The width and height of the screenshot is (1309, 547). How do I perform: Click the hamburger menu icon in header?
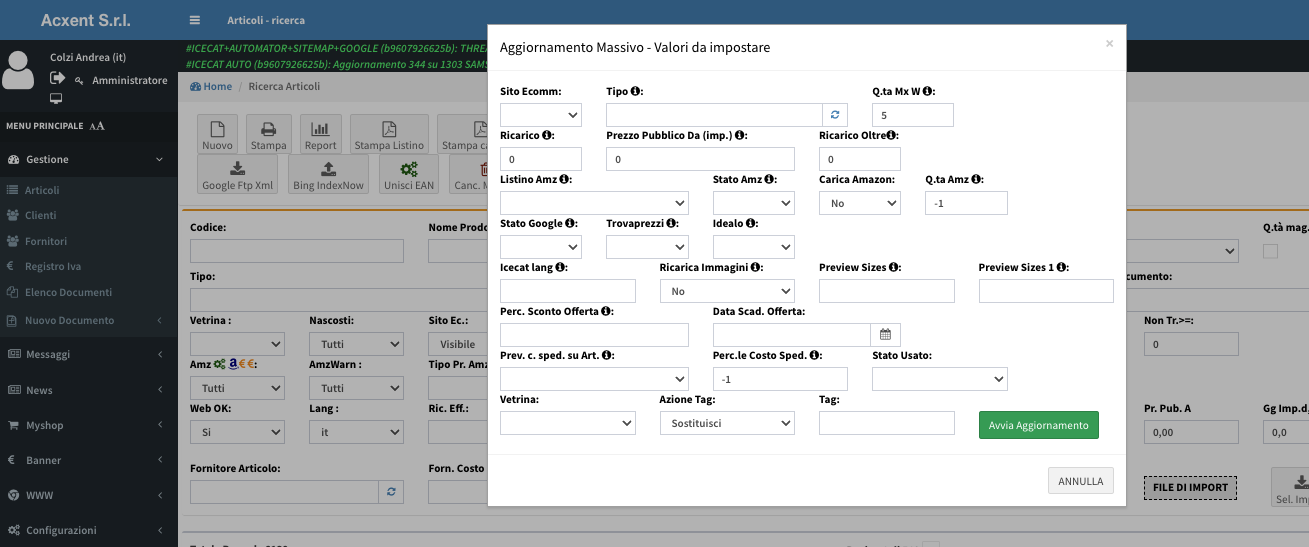tap(194, 20)
